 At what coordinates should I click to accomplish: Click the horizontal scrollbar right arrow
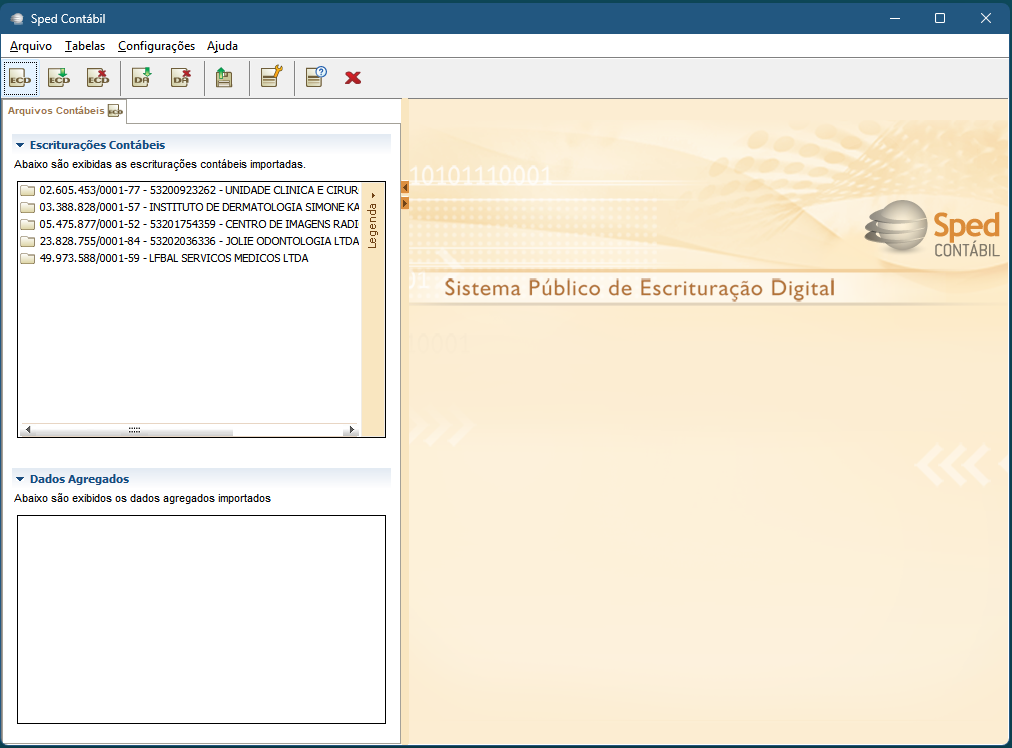[351, 430]
